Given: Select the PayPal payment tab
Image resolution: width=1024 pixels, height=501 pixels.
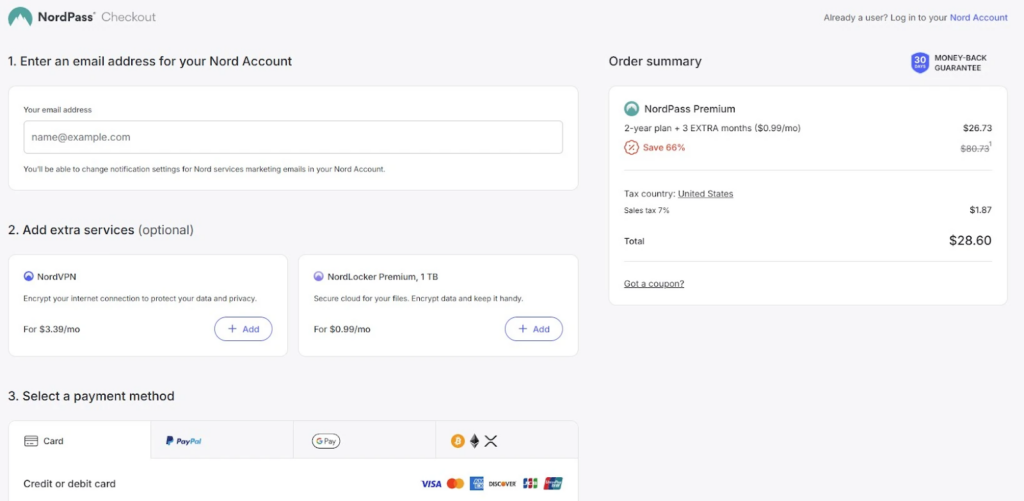Looking at the screenshot, I should point(222,440).
